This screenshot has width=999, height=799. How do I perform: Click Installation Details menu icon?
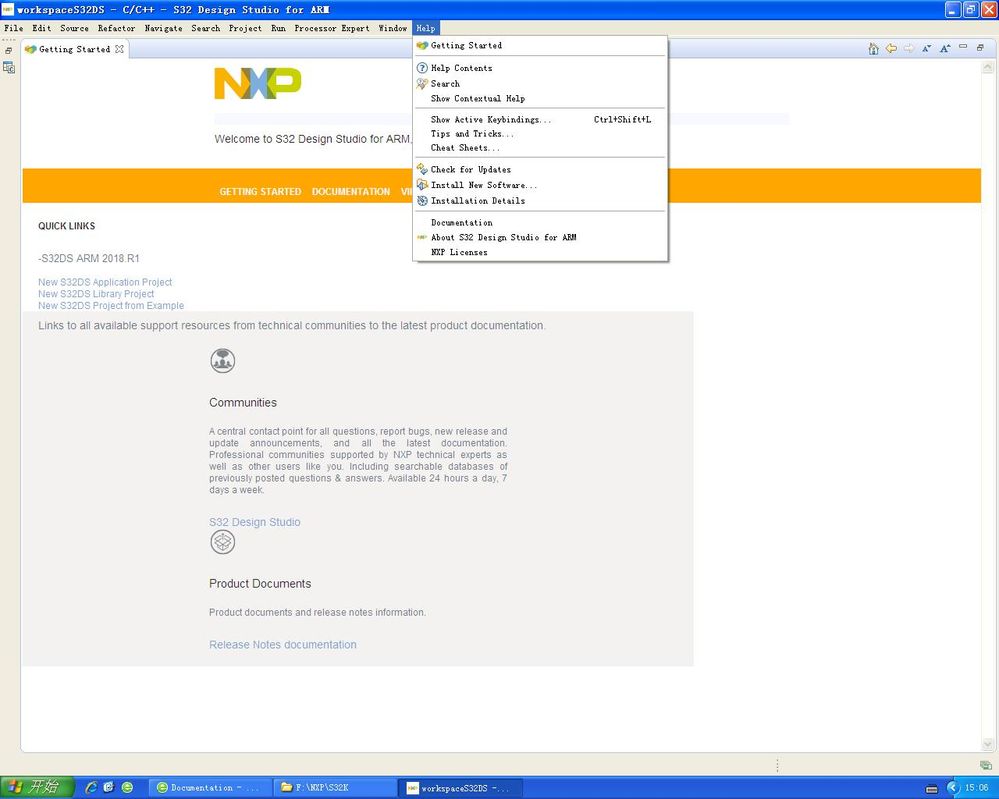[x=422, y=201]
